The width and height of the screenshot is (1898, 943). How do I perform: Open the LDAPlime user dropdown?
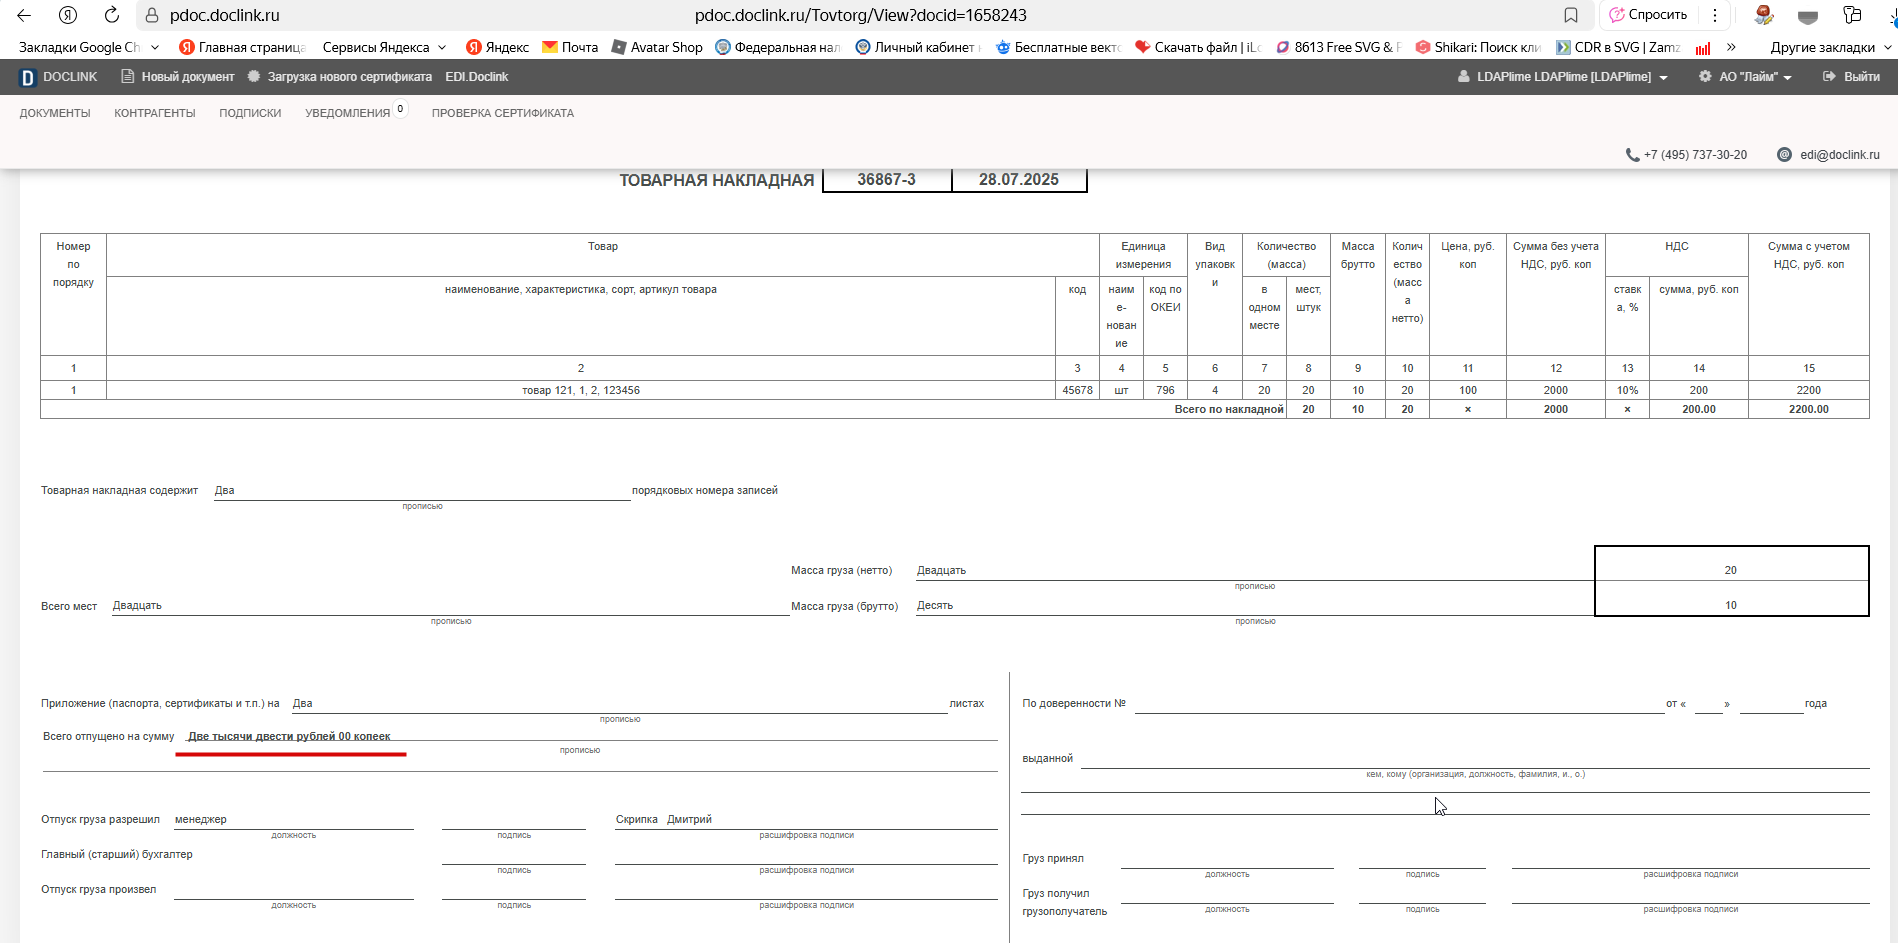1563,77
